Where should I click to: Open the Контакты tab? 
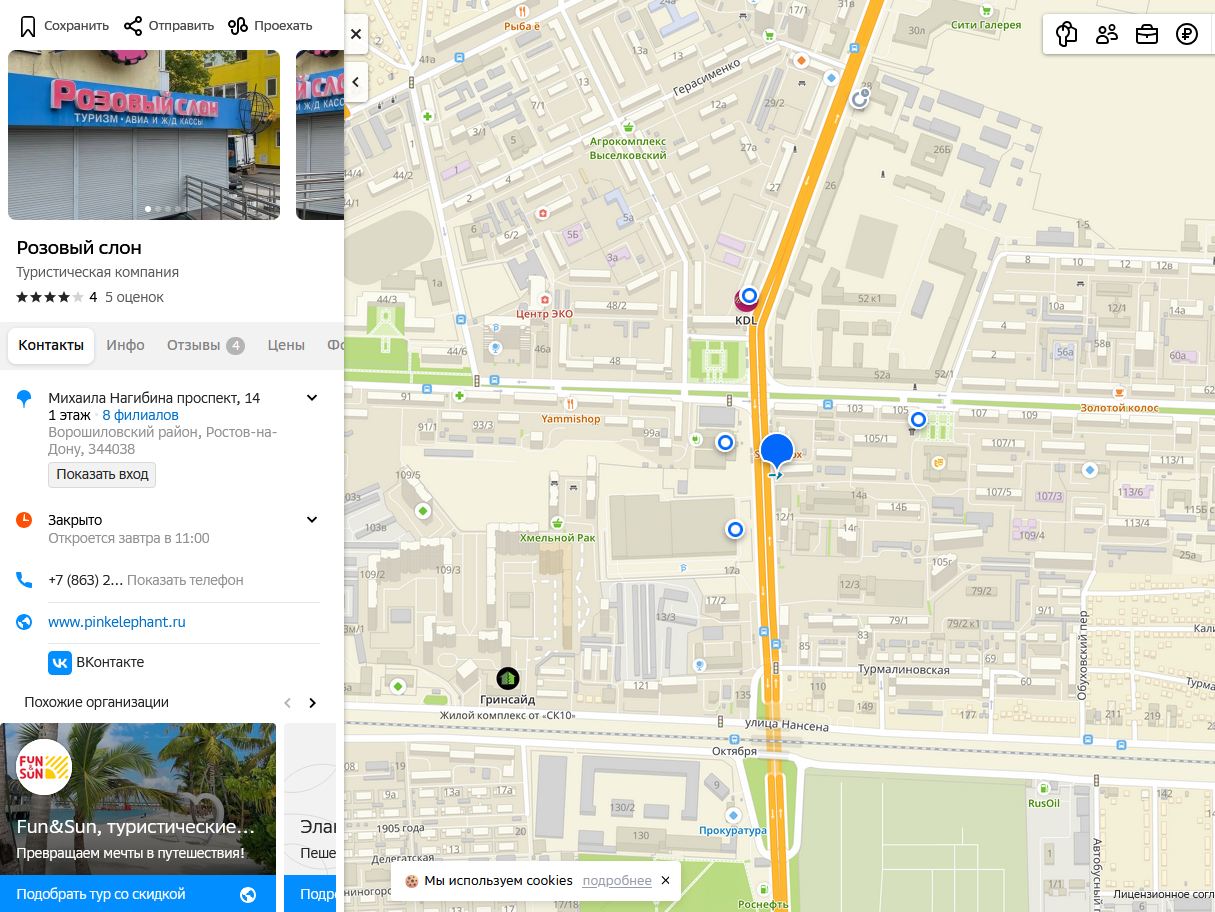tap(51, 345)
